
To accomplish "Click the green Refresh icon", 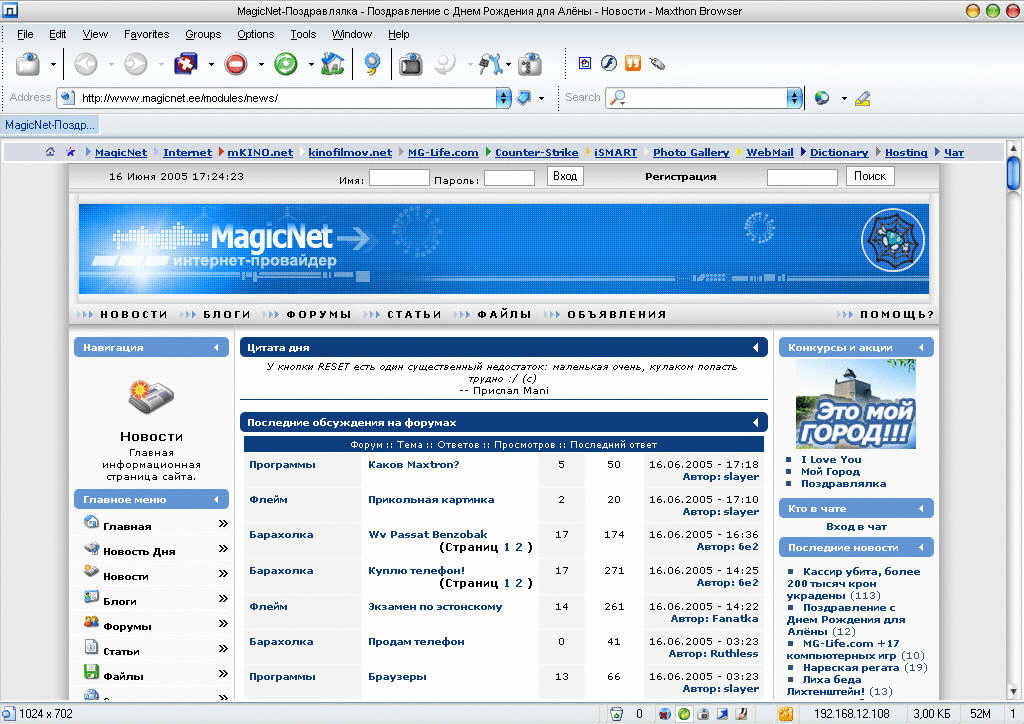I will (285, 64).
